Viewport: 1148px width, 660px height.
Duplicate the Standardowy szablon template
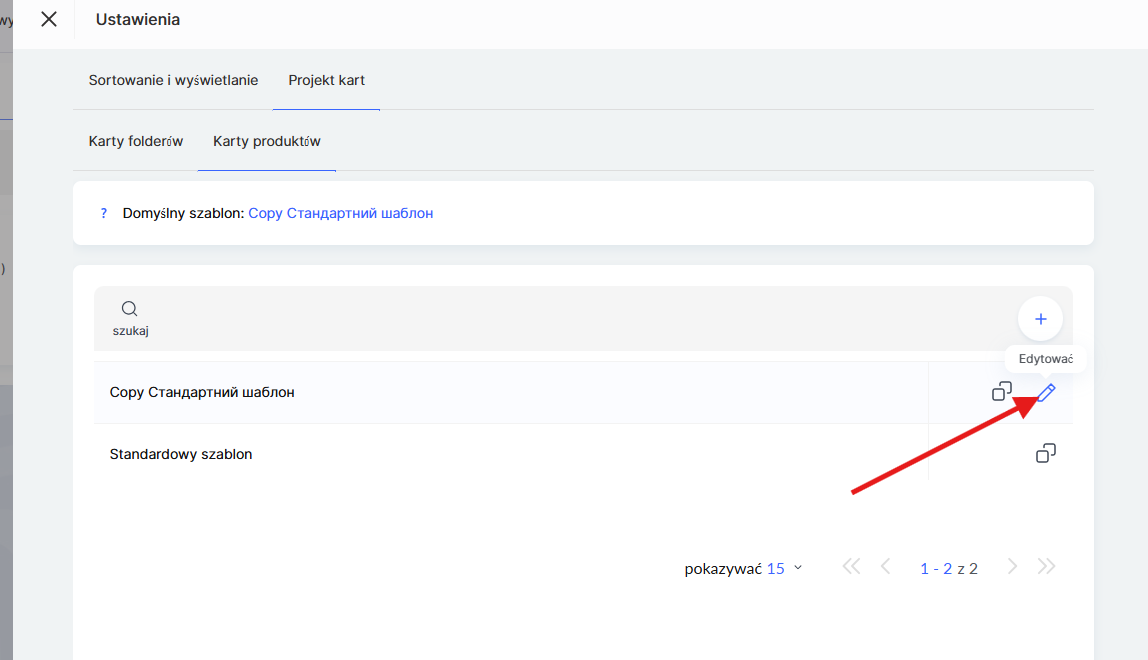click(1046, 454)
